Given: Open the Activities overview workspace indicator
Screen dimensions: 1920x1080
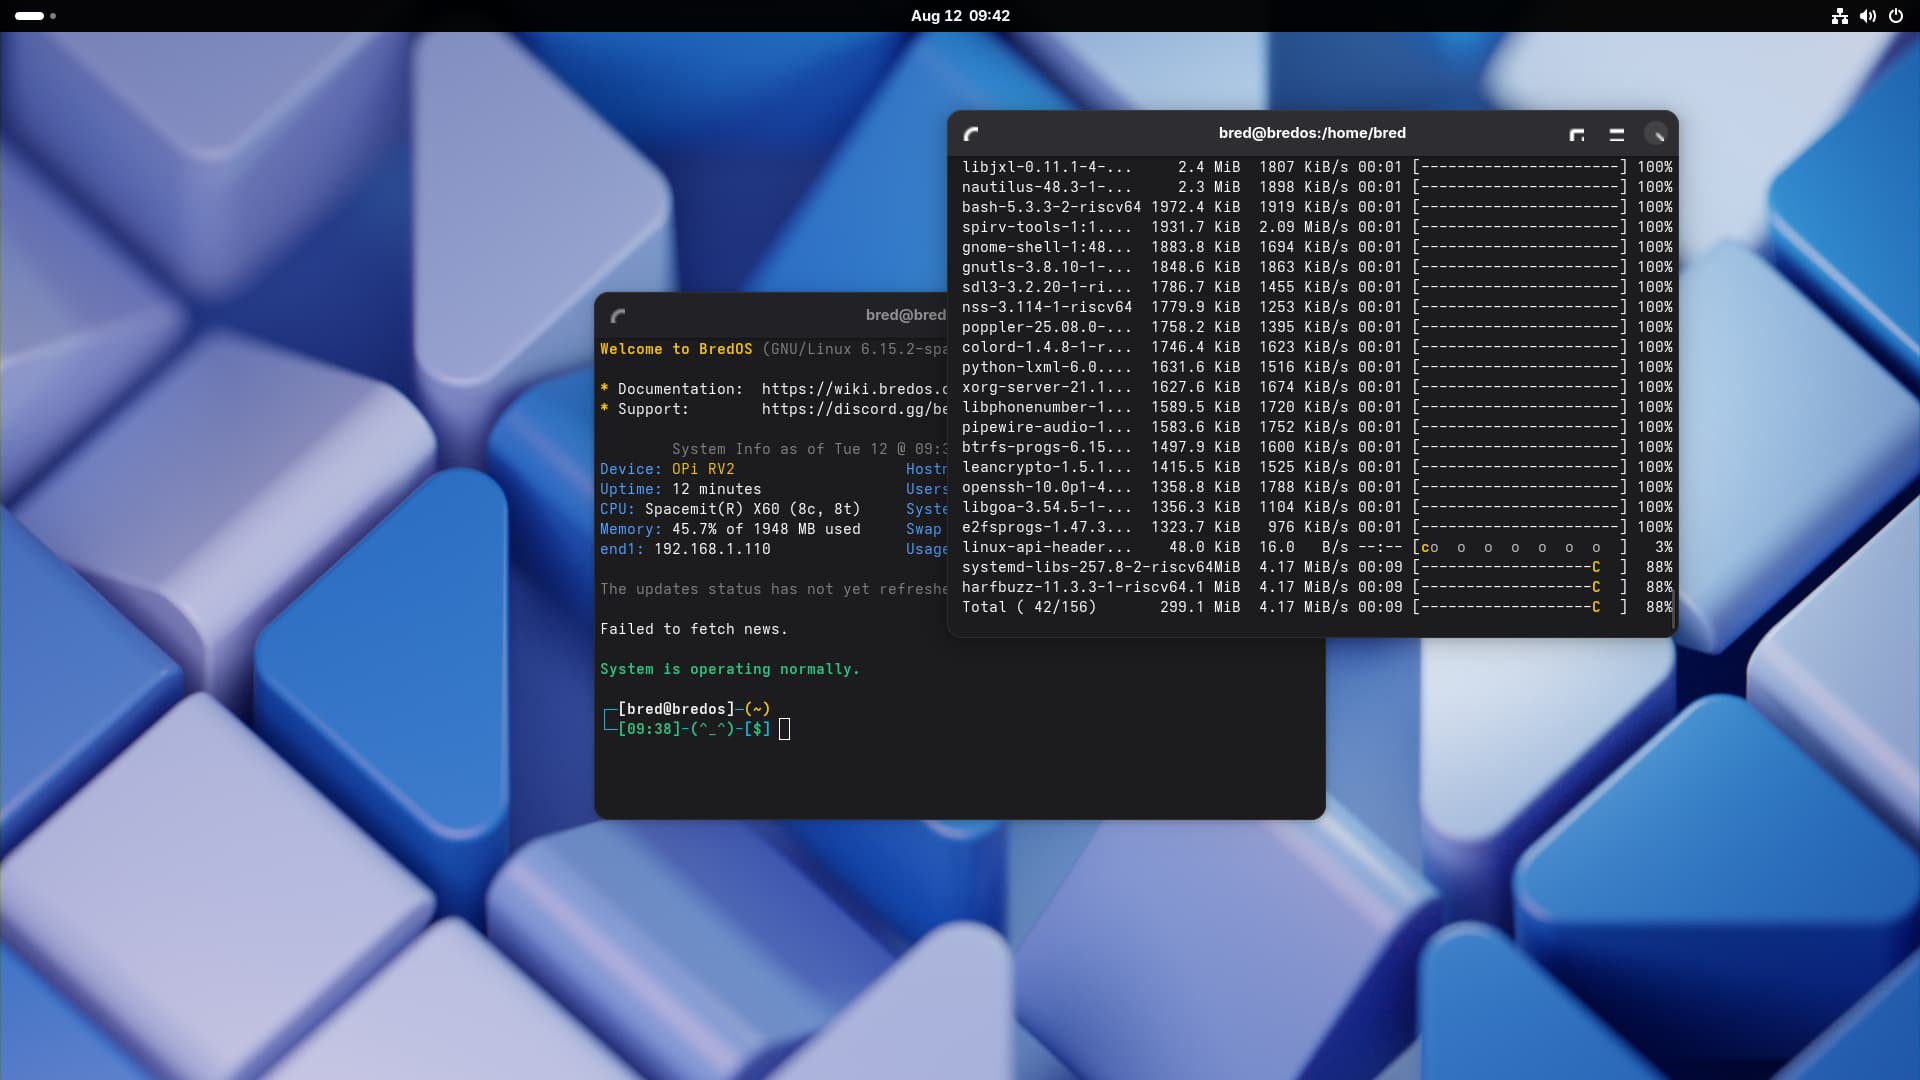Looking at the screenshot, I should [30, 16].
